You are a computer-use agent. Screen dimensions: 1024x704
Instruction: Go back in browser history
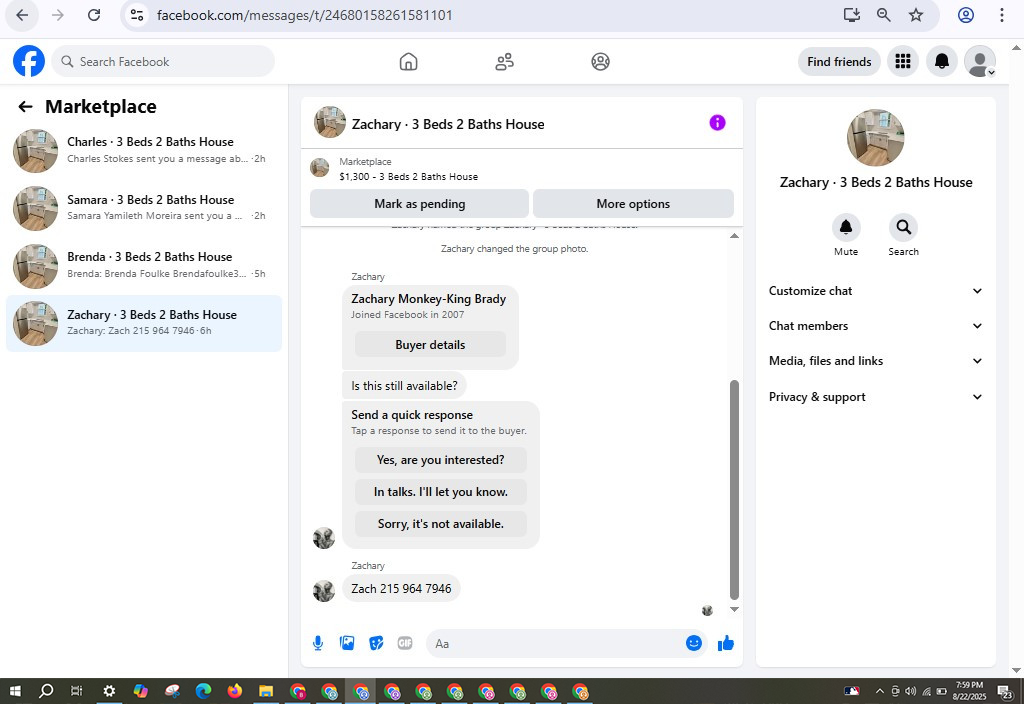(22, 15)
